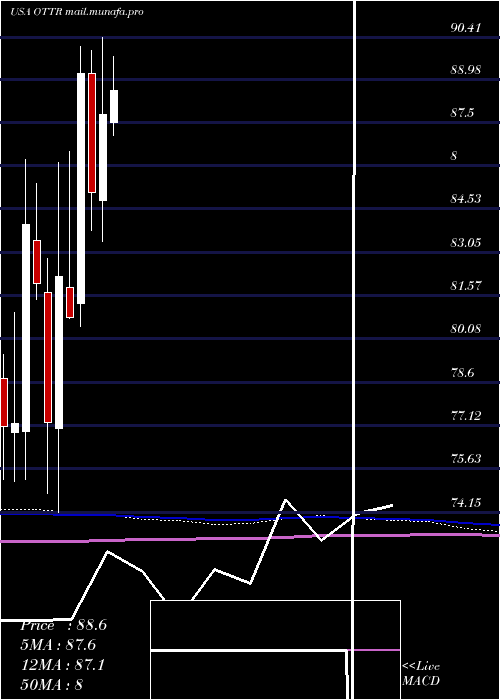Click the last white candlestick on the right
The image size is (500, 700).
pyautogui.click(x=114, y=106)
